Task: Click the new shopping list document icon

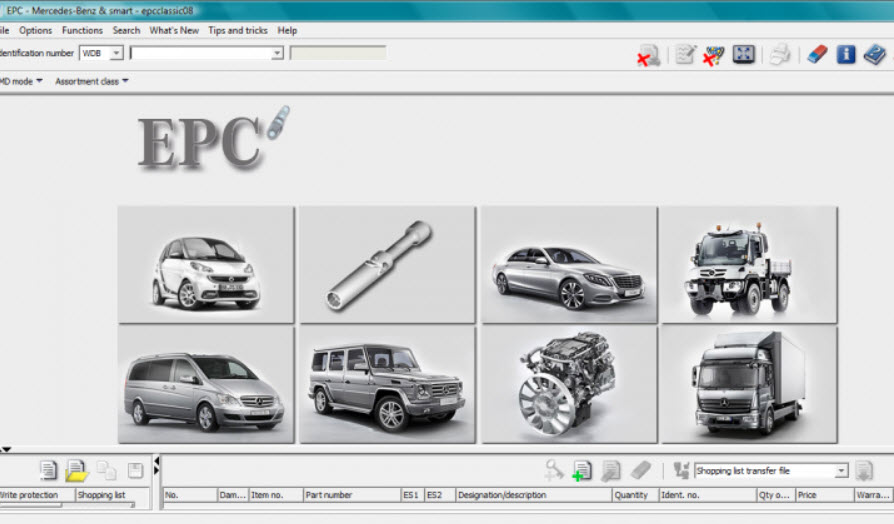Action: click(48, 470)
